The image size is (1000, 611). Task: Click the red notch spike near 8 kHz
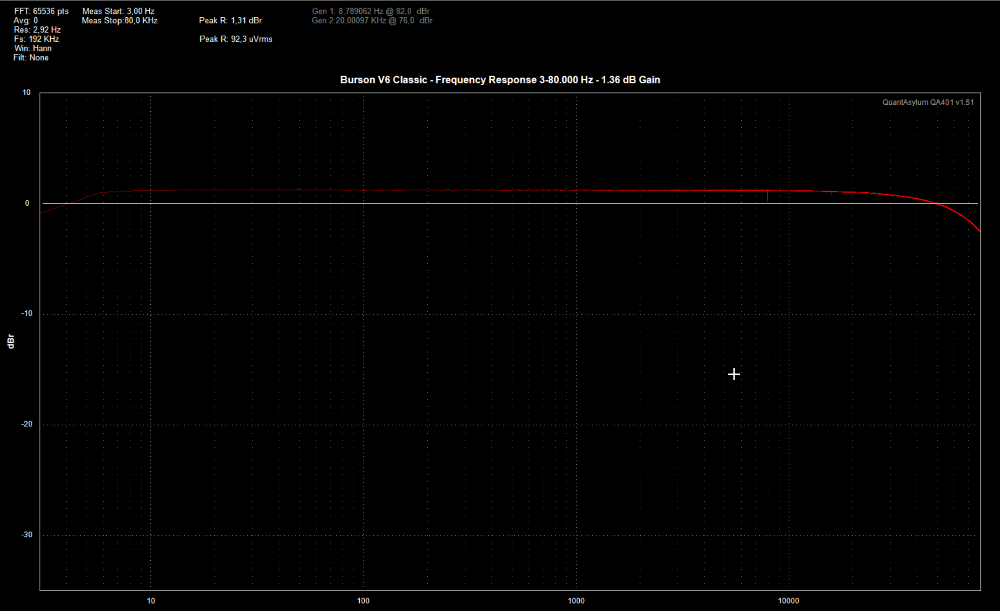pos(767,196)
